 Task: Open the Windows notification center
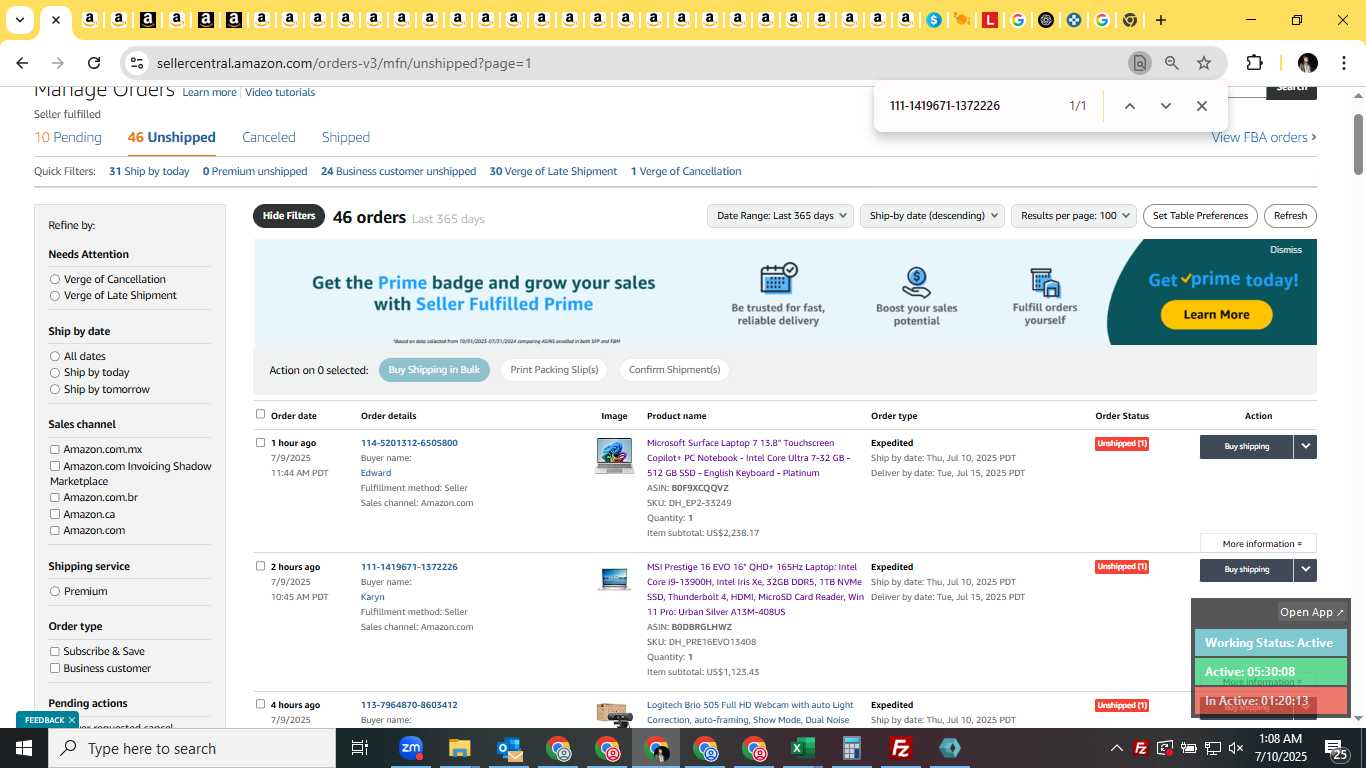1336,748
